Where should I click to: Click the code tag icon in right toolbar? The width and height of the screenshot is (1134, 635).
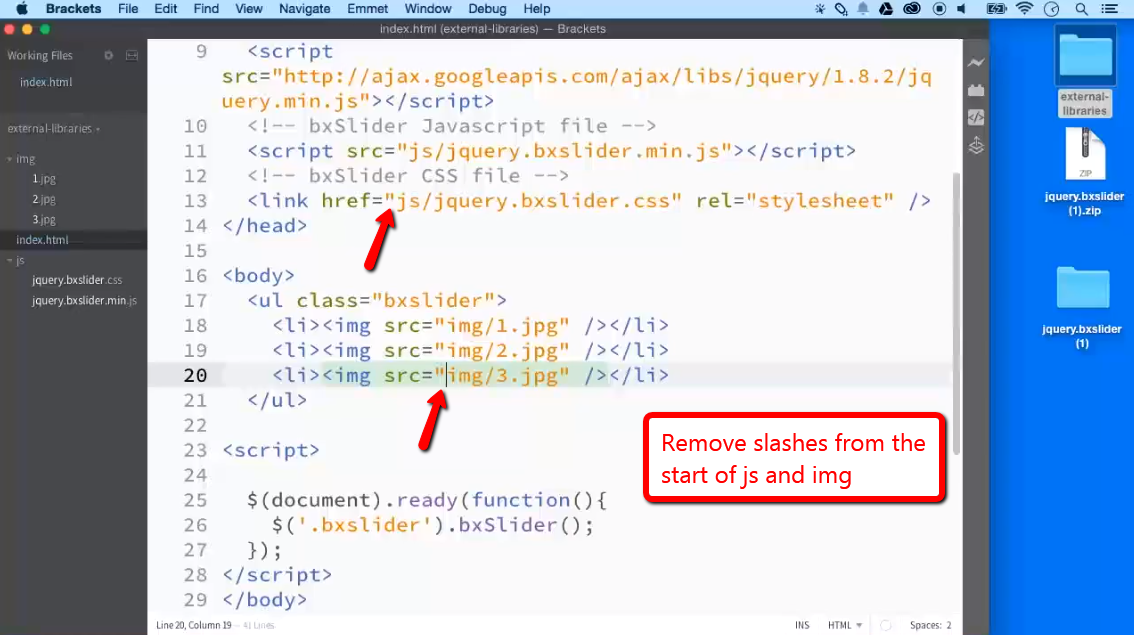[976, 117]
